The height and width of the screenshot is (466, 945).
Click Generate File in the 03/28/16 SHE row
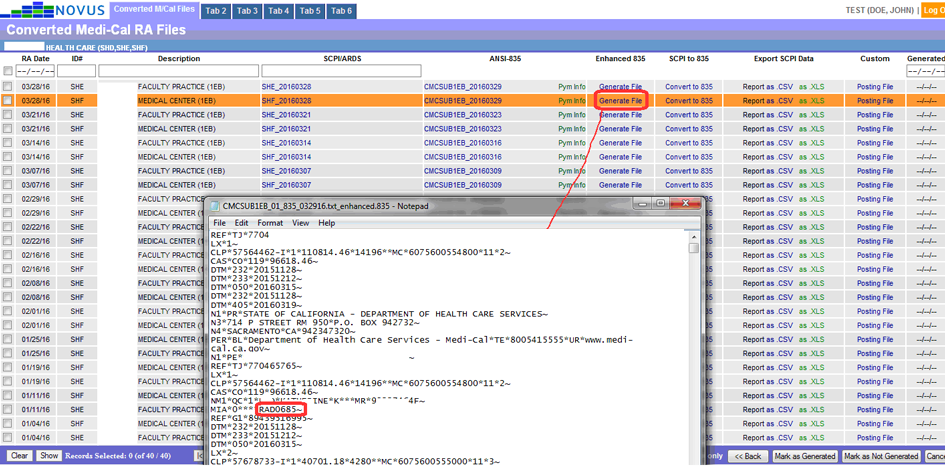pyautogui.click(x=621, y=87)
